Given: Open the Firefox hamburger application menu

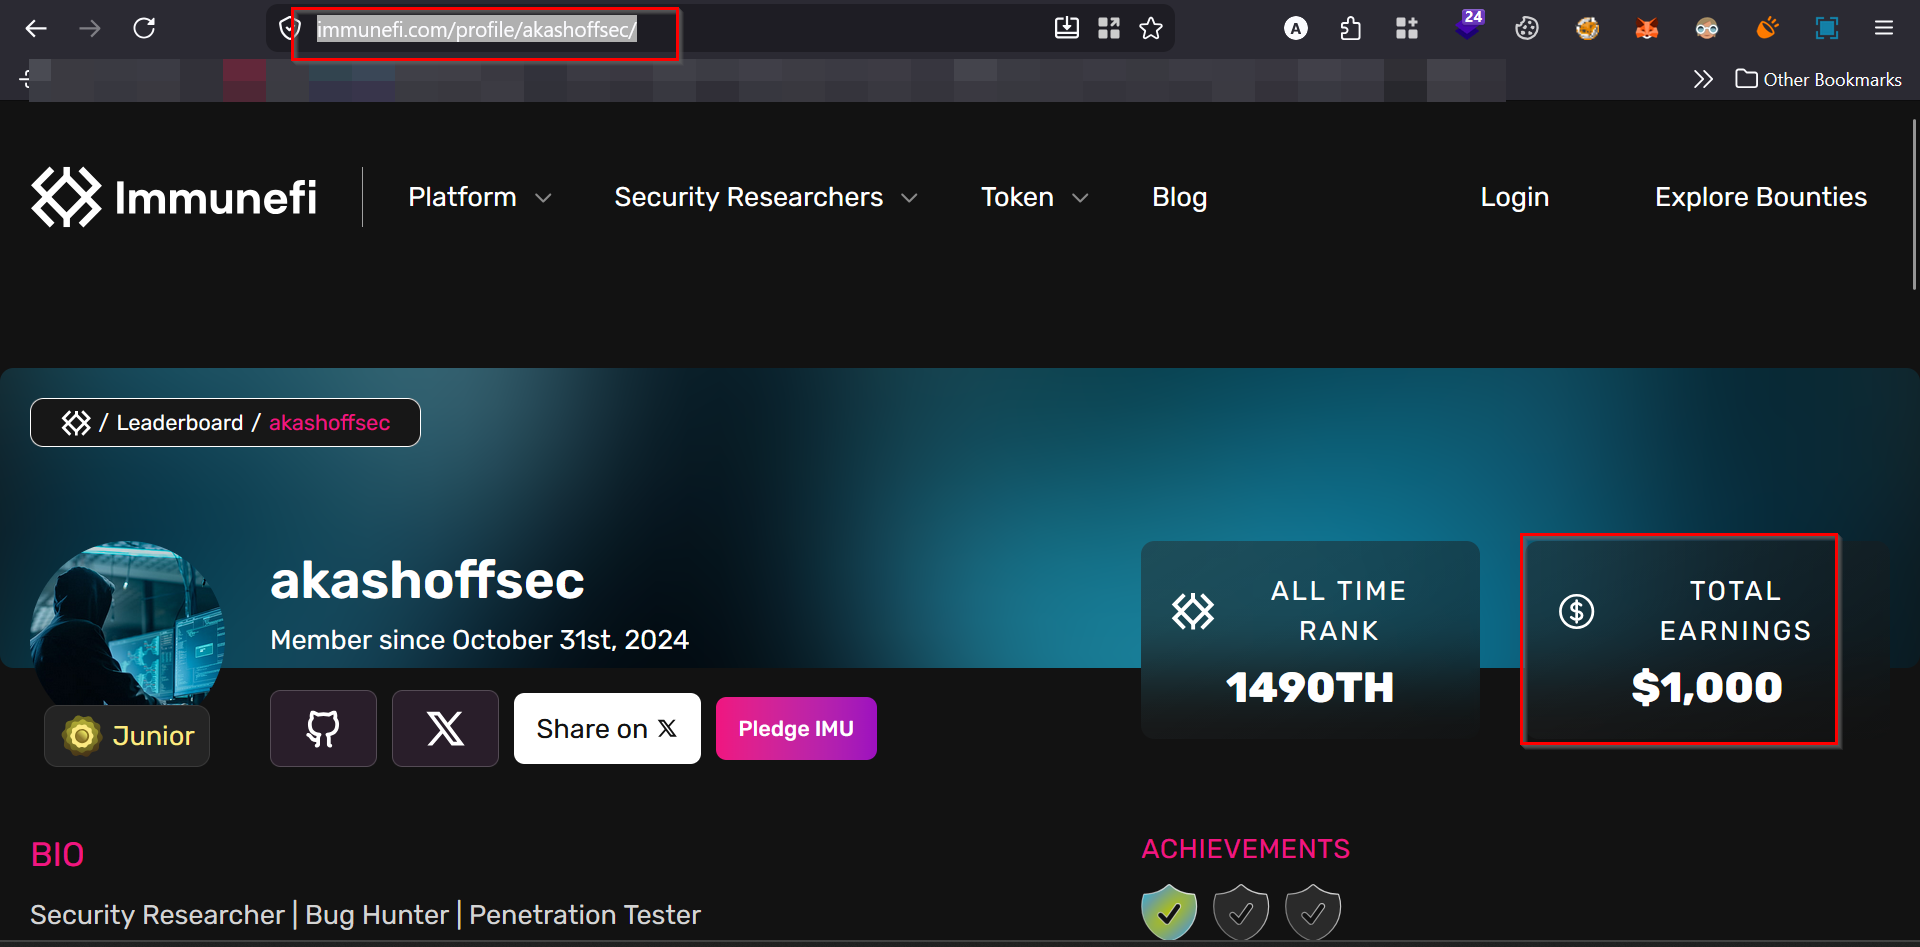Looking at the screenshot, I should click(1883, 28).
